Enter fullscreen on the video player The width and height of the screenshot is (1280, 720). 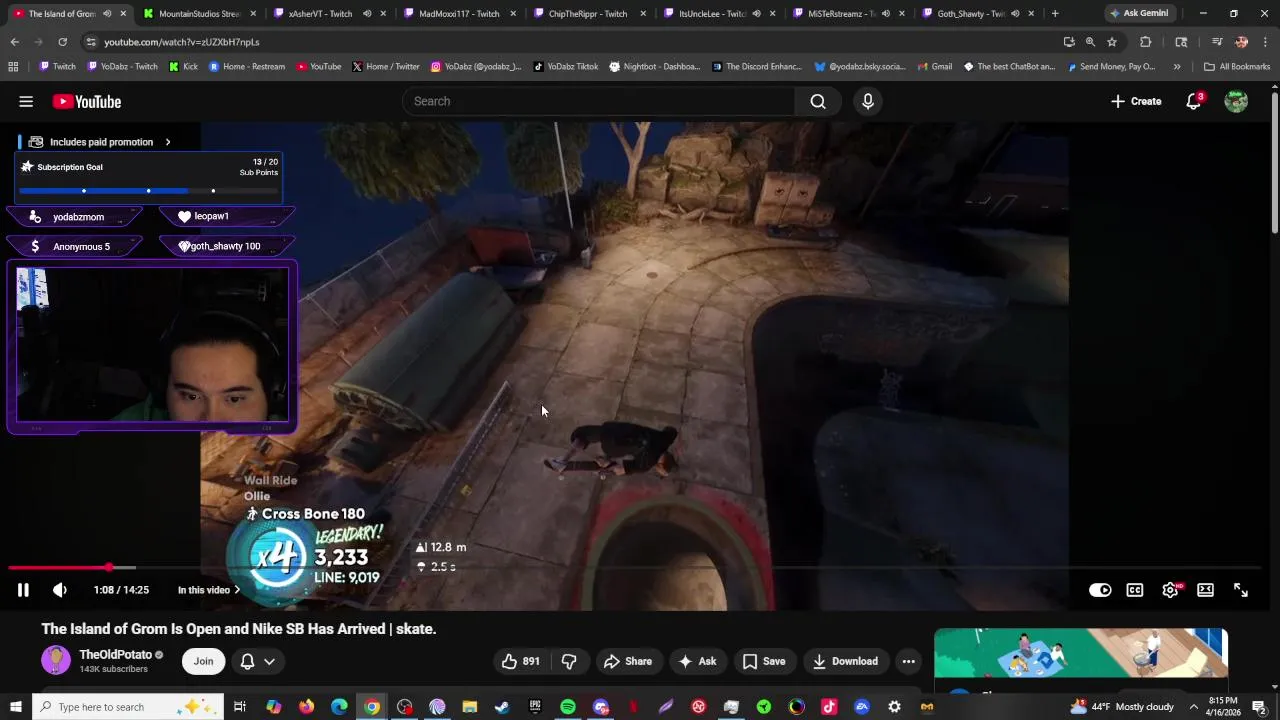(x=1241, y=590)
